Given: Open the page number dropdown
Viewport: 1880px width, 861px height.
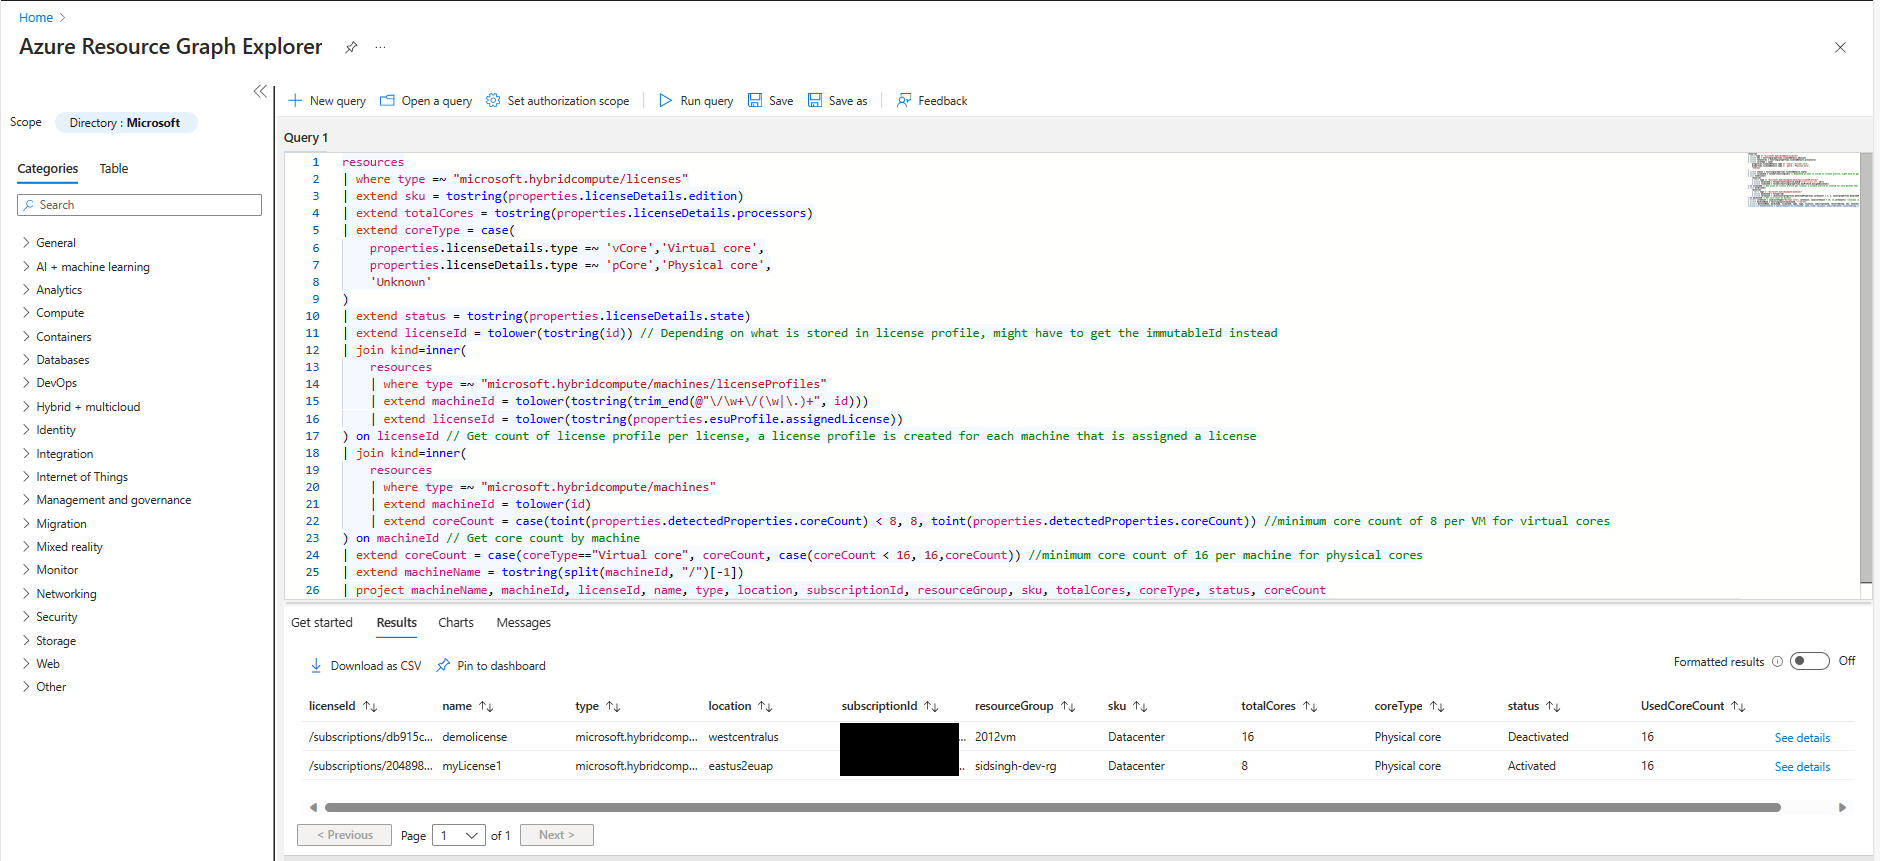Looking at the screenshot, I should point(459,835).
